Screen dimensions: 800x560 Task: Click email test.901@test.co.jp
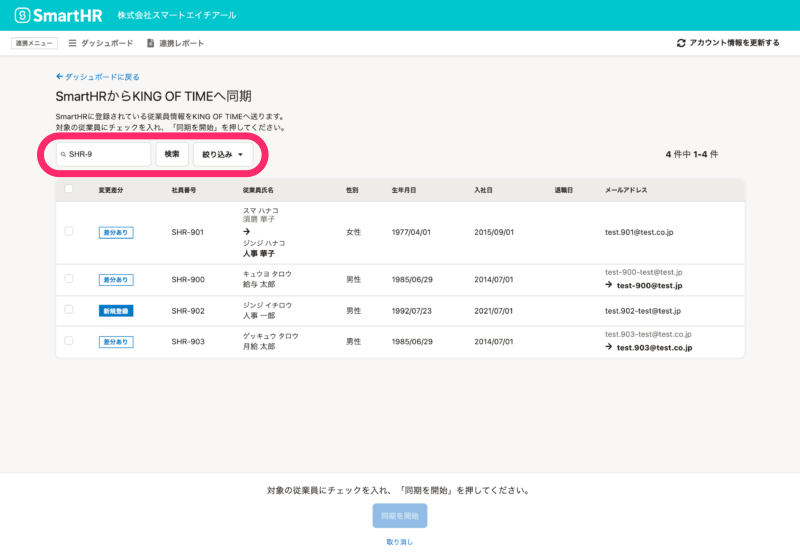tap(639, 233)
